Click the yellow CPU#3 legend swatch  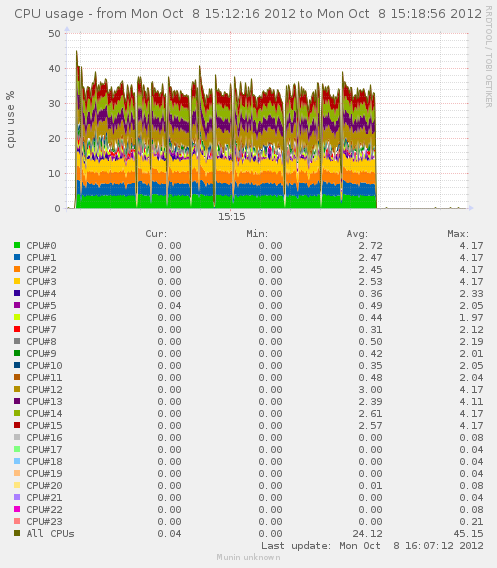tap(17, 281)
